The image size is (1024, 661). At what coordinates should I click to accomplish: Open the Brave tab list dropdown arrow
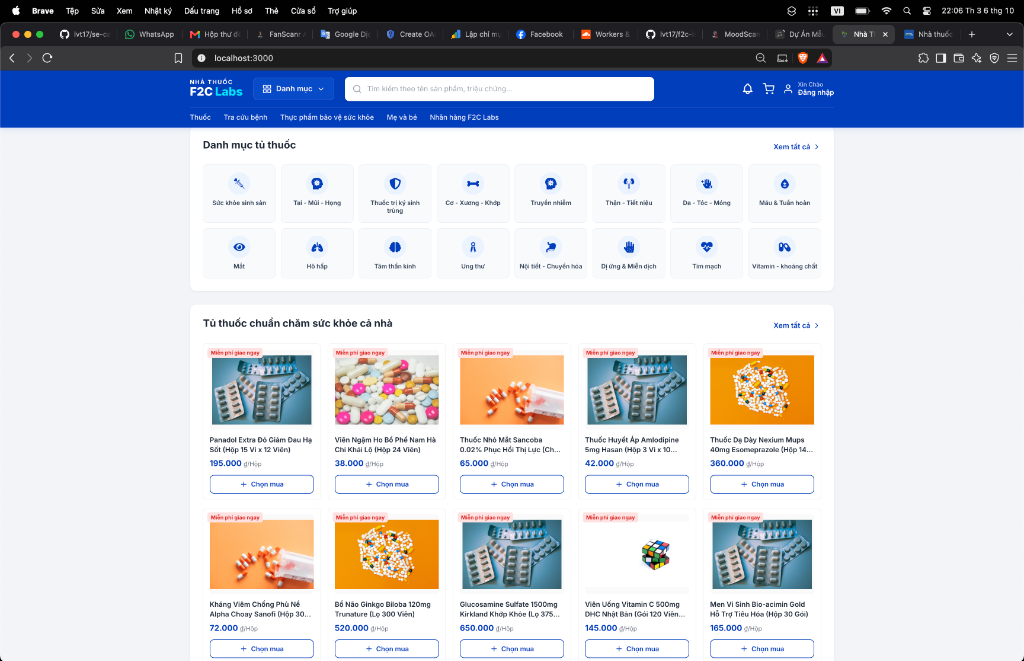(x=1010, y=34)
